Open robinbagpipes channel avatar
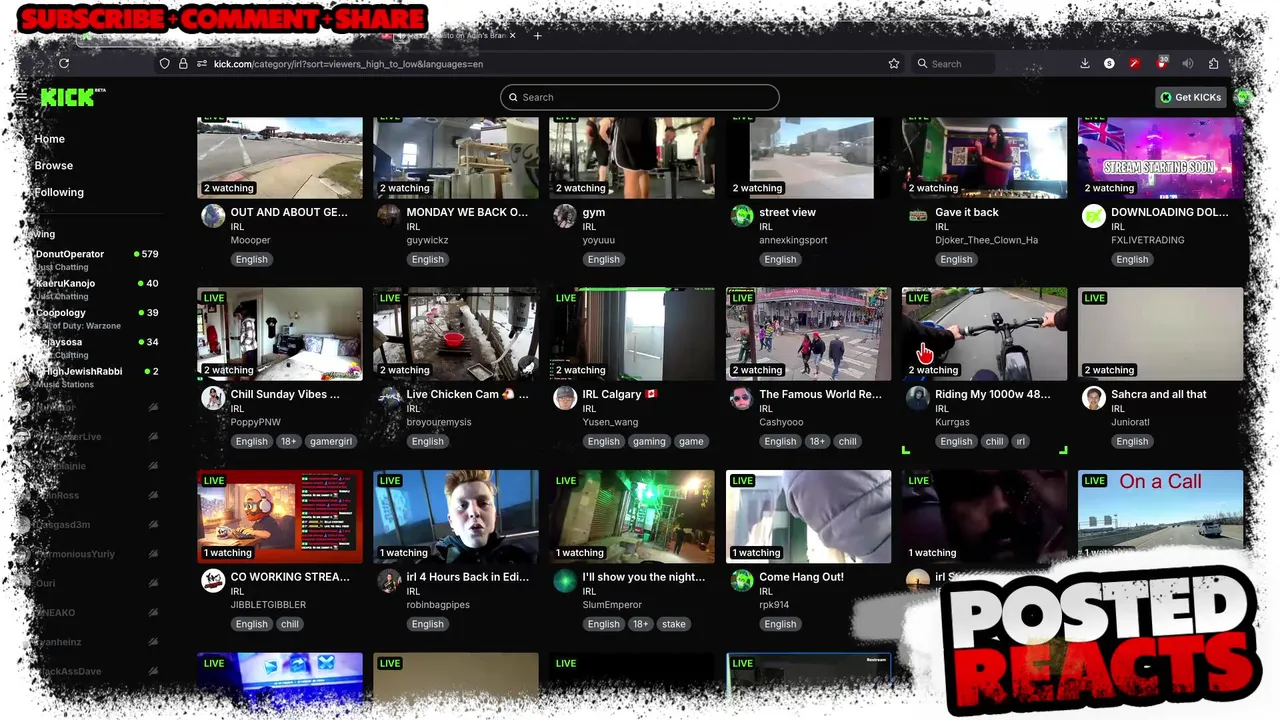Image resolution: width=1280 pixels, height=720 pixels. [389, 581]
